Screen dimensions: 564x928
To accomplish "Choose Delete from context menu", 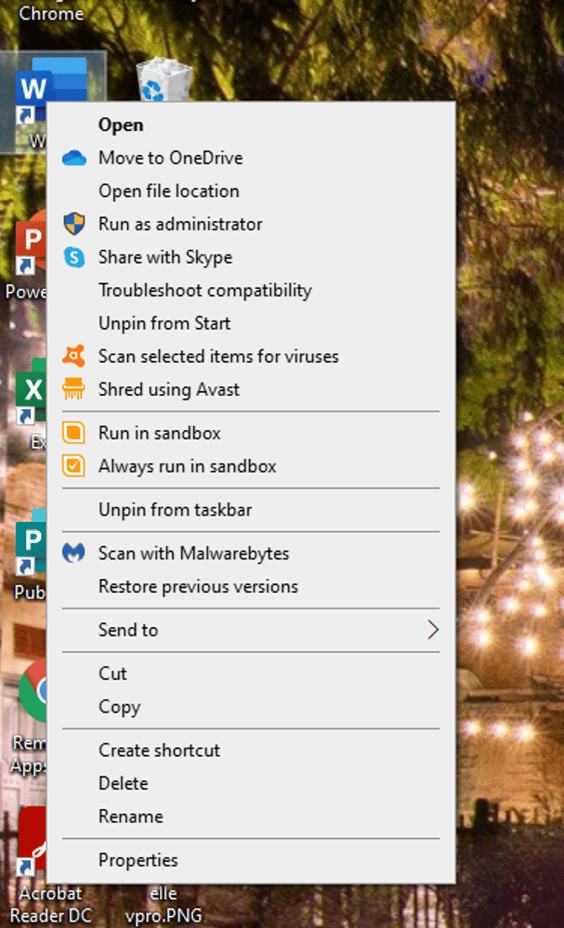I will 251,784.
